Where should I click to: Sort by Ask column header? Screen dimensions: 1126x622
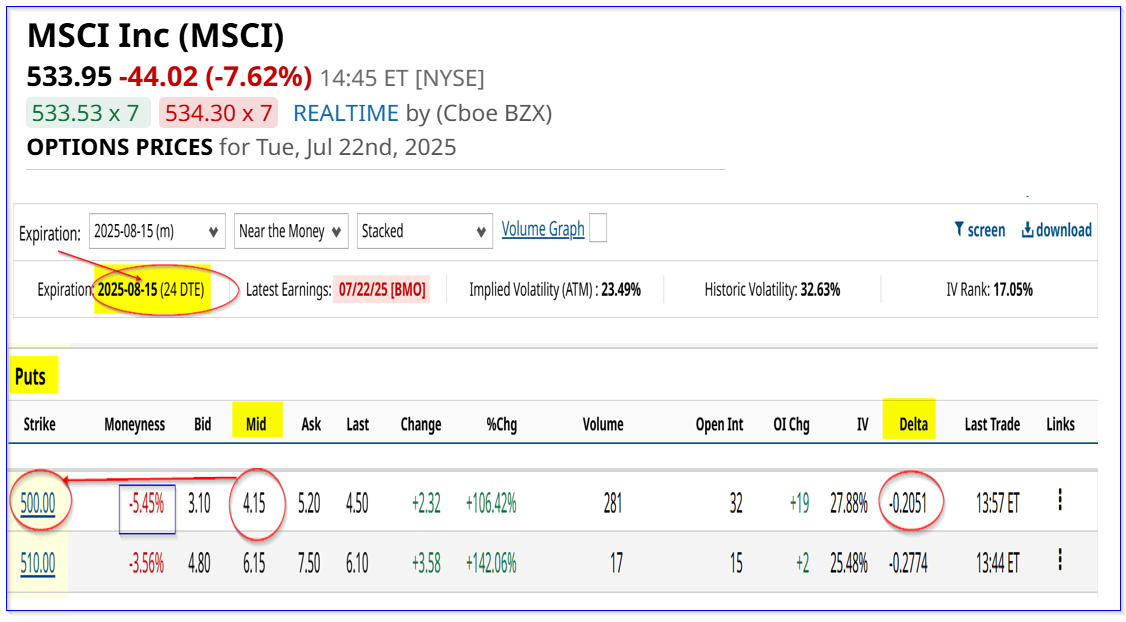311,424
